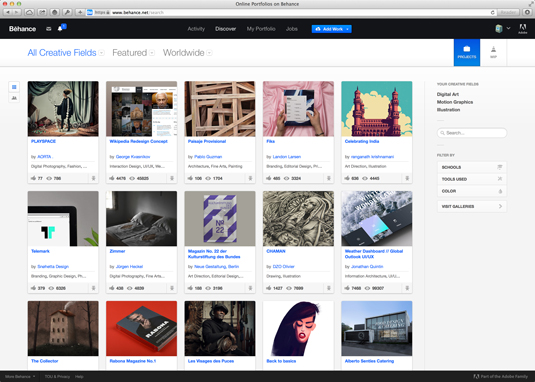Click the creative fields search box
535x382 pixels.
point(472,133)
